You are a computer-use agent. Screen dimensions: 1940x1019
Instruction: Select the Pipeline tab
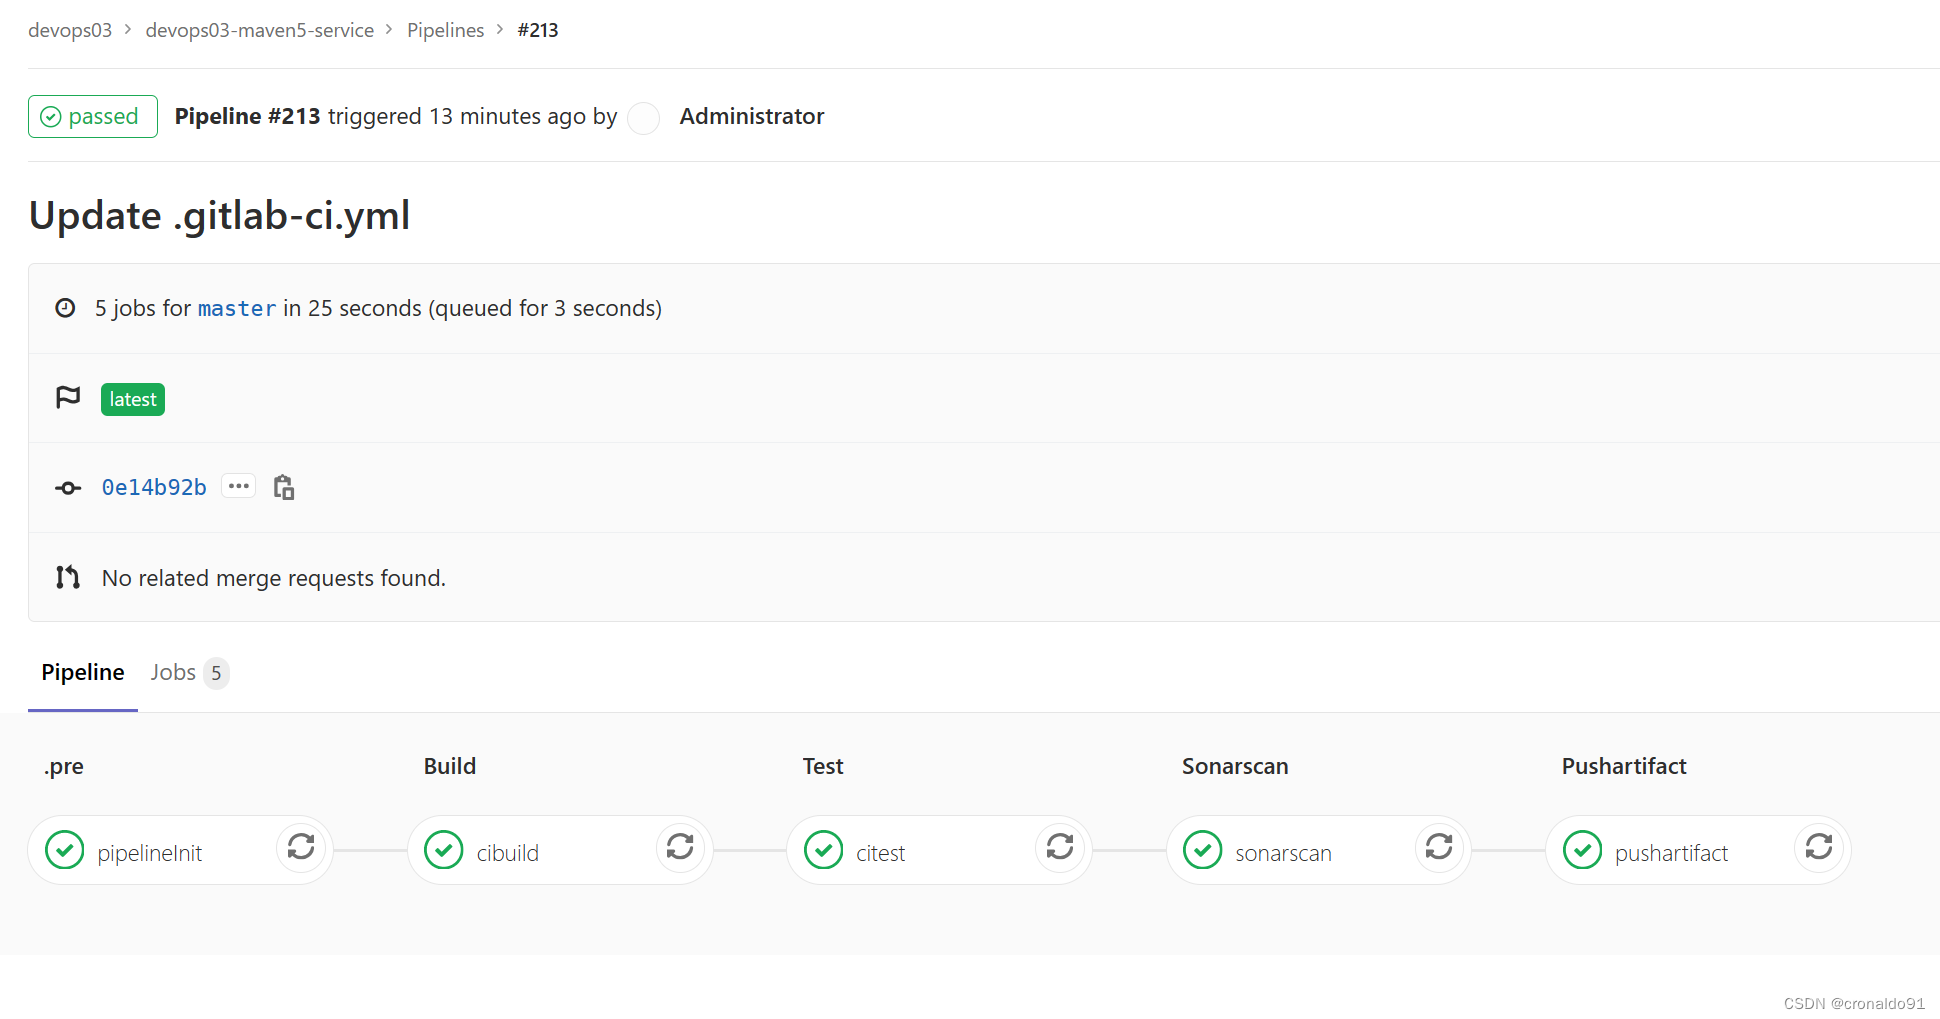click(x=82, y=672)
